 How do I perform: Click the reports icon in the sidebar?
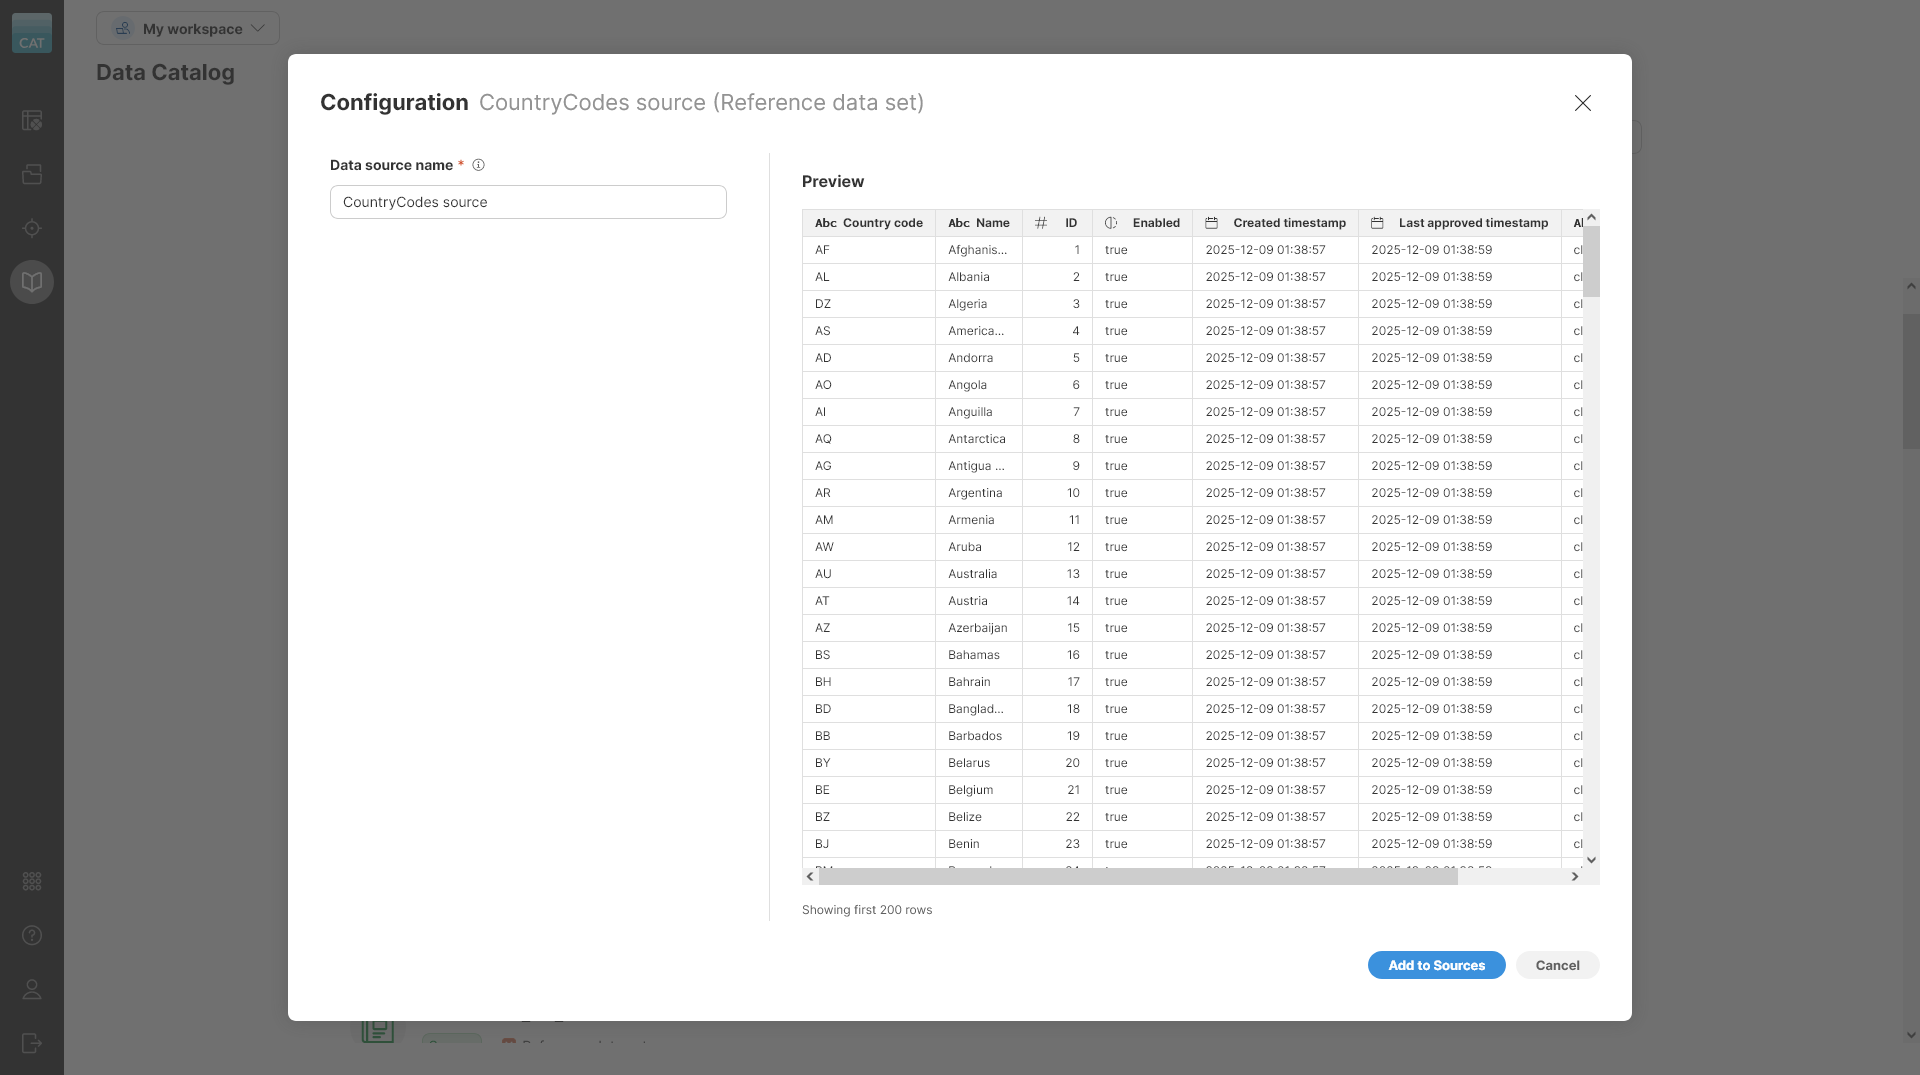click(x=33, y=120)
